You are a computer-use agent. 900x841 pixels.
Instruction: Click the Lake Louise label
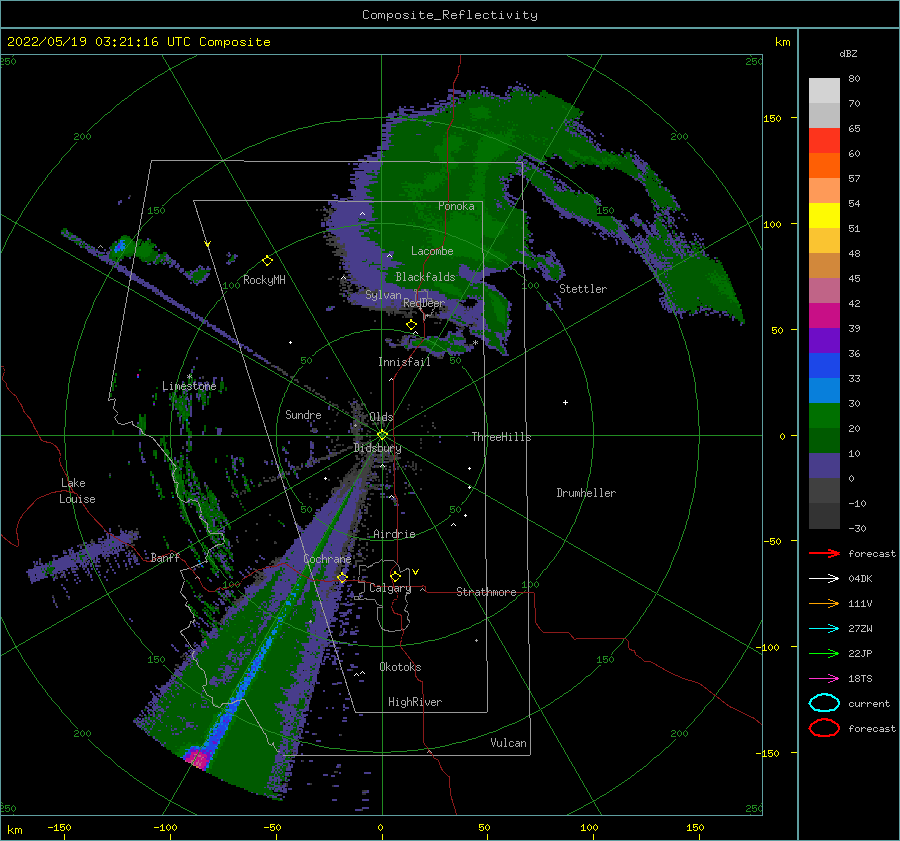78,491
